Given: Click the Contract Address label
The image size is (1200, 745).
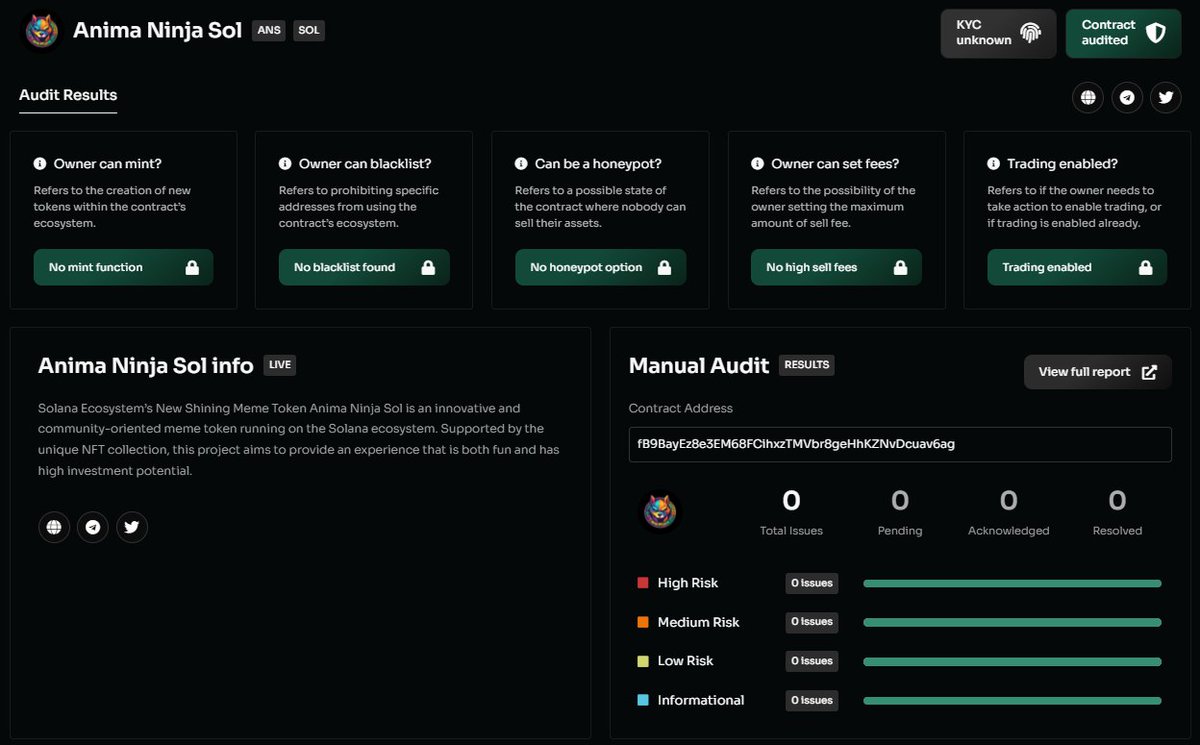Looking at the screenshot, I should click(681, 408).
